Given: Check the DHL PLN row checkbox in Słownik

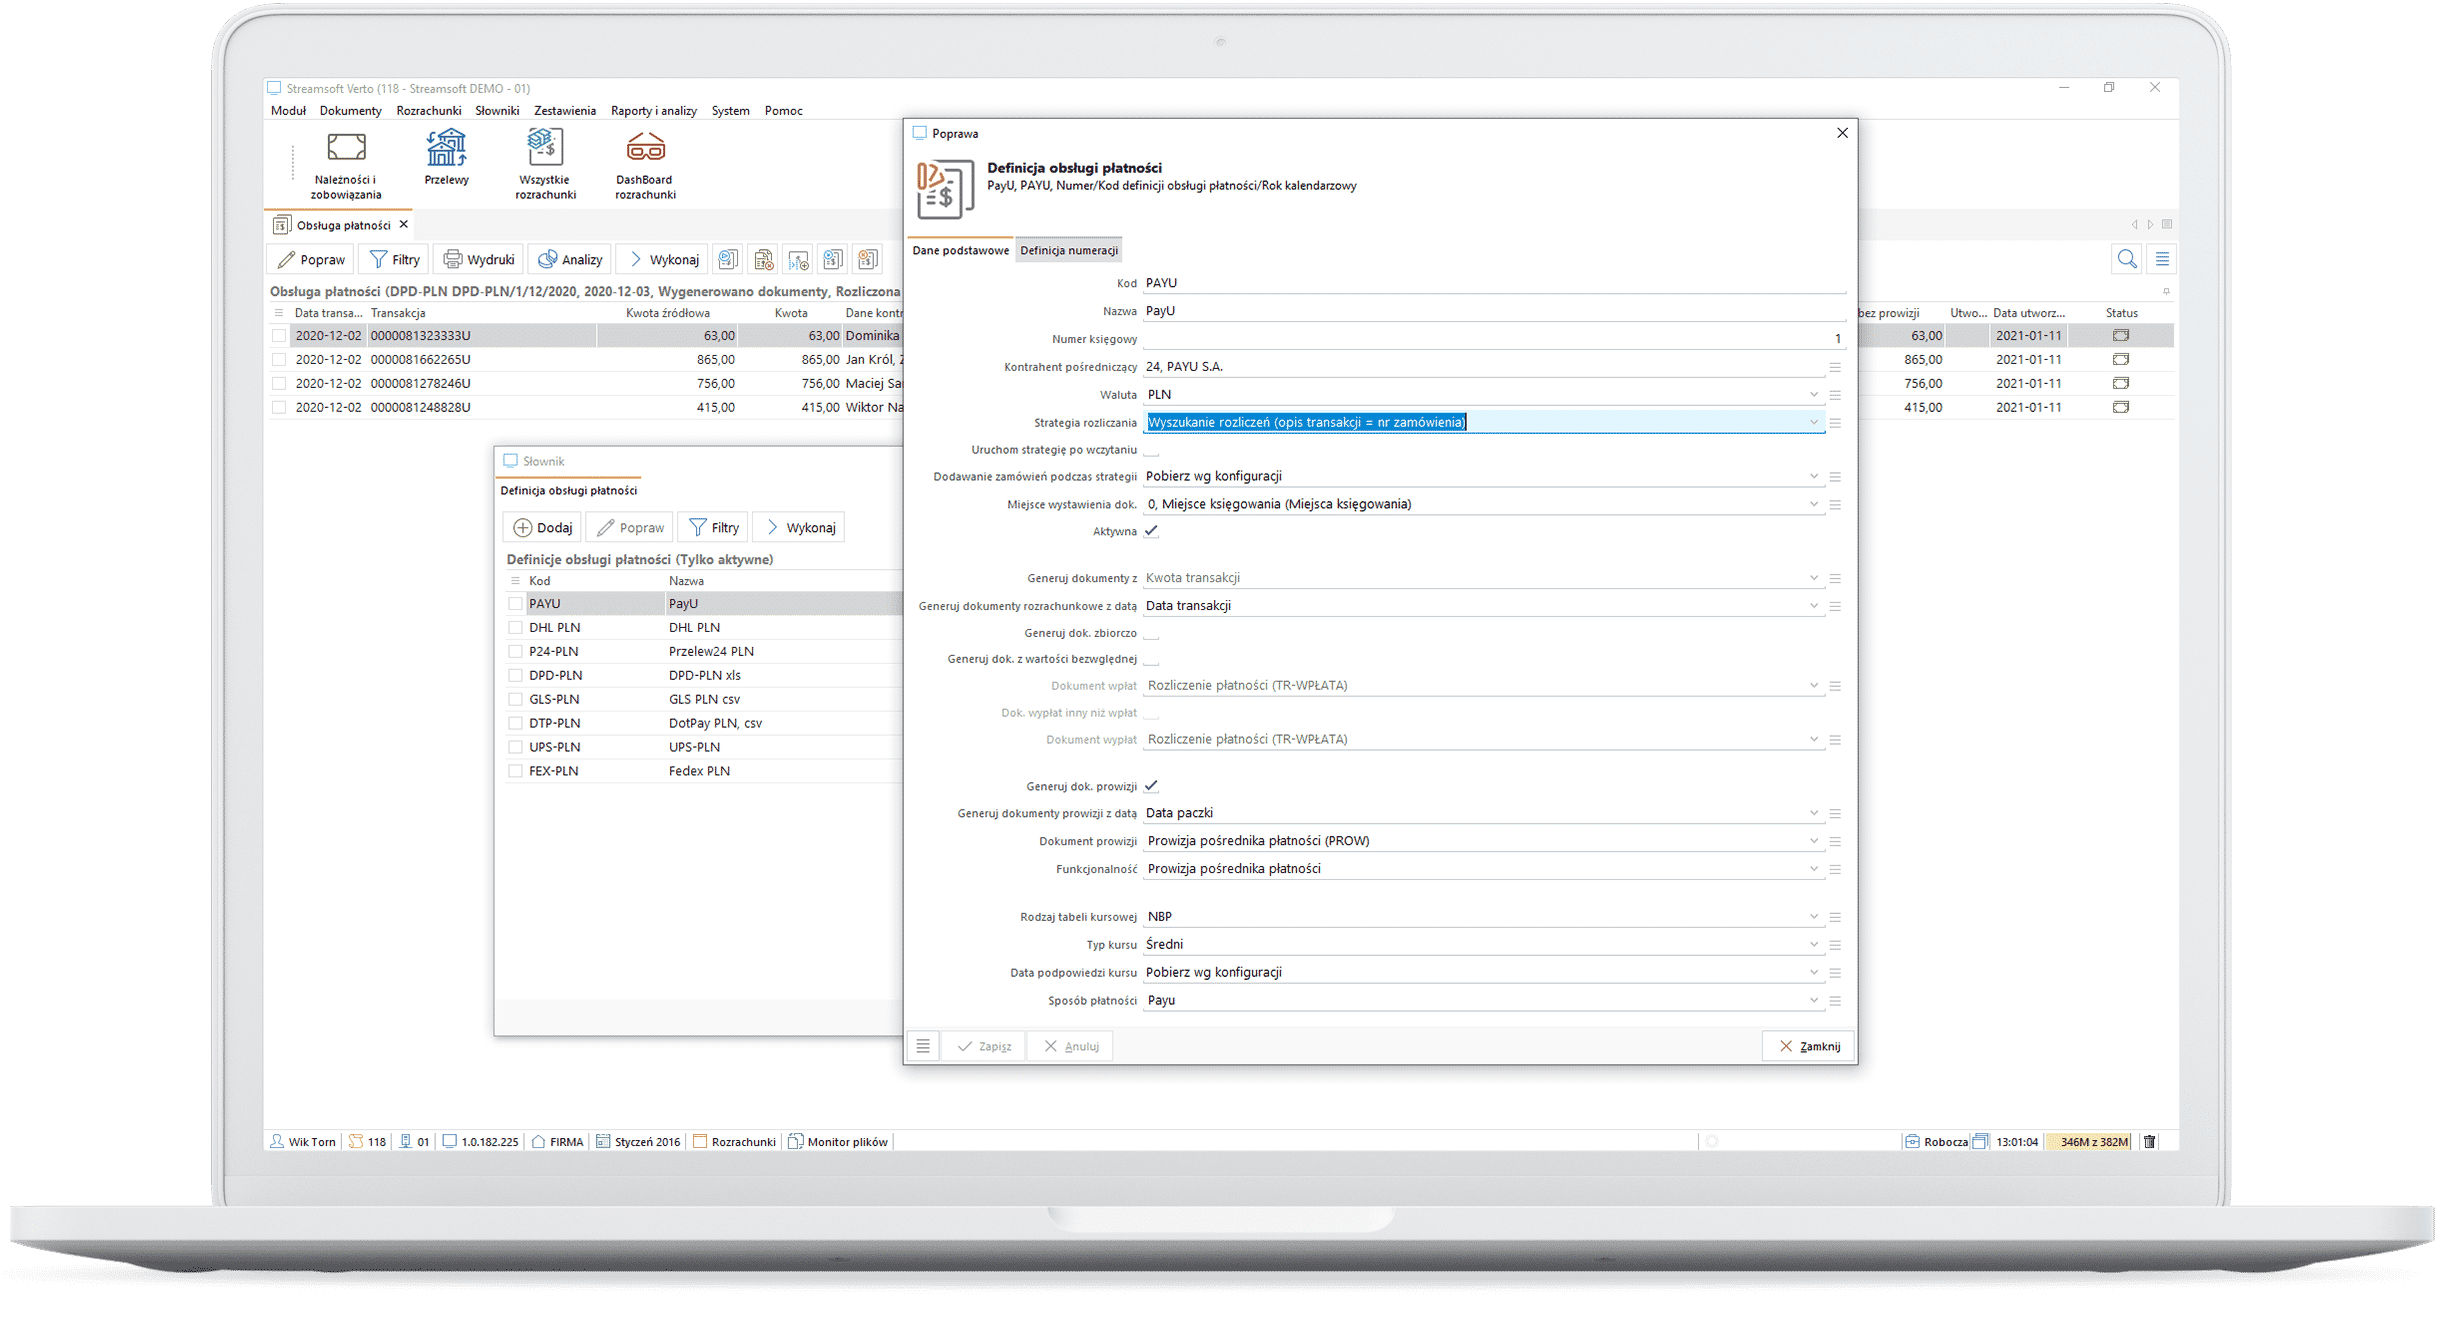Looking at the screenshot, I should tap(516, 628).
